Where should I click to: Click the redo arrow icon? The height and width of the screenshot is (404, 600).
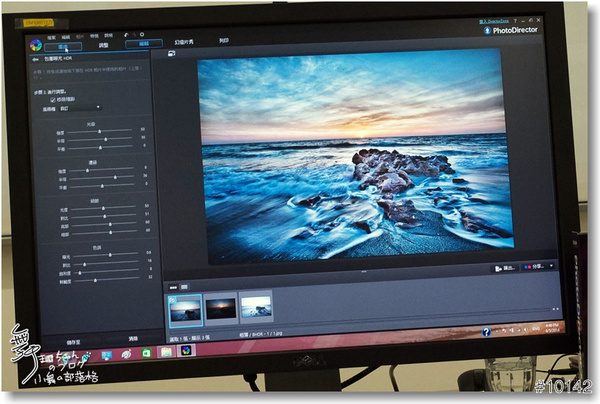click(134, 35)
